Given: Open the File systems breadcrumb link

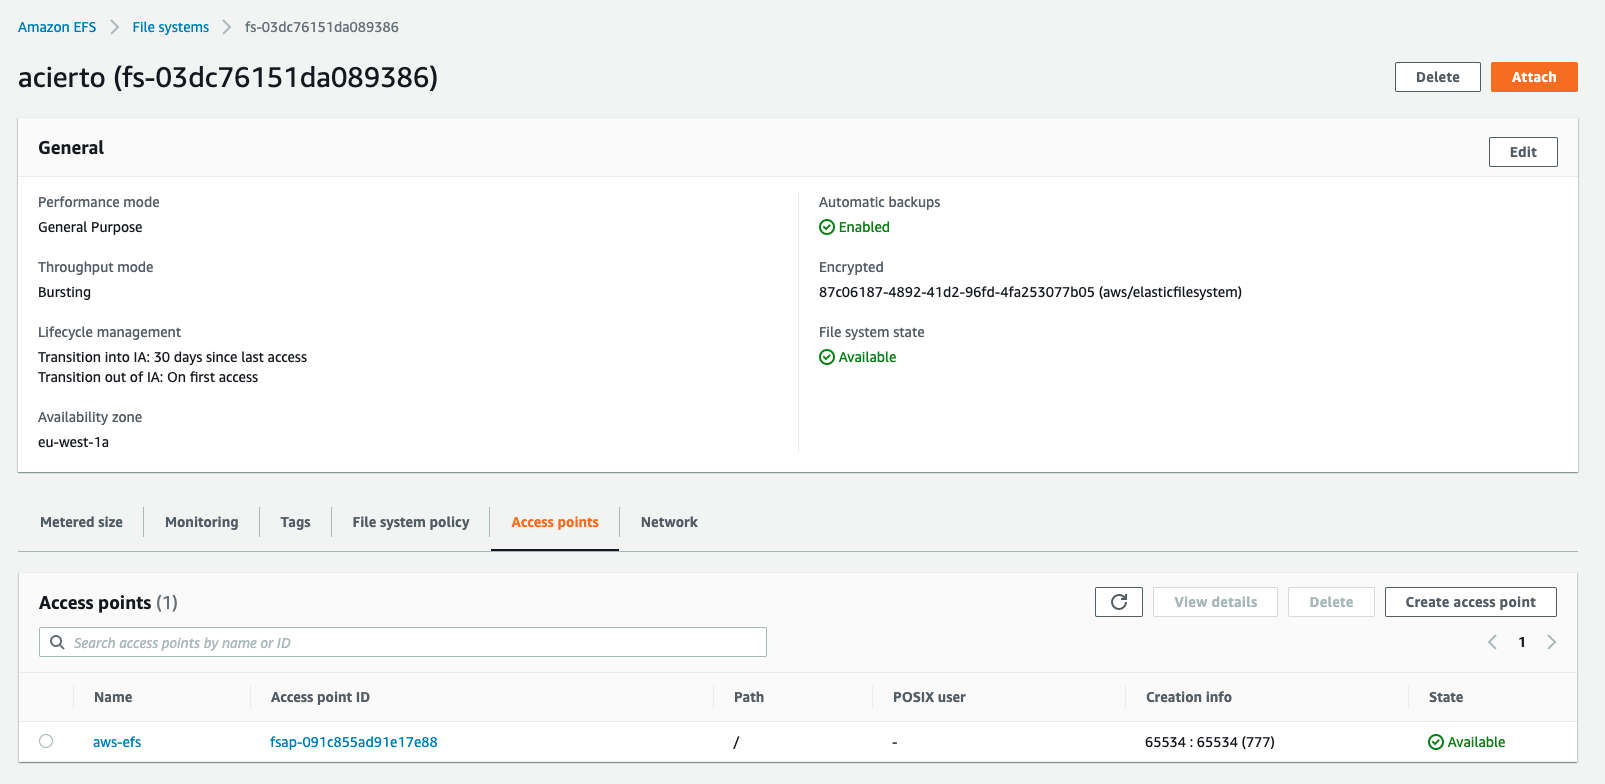Looking at the screenshot, I should pos(171,27).
